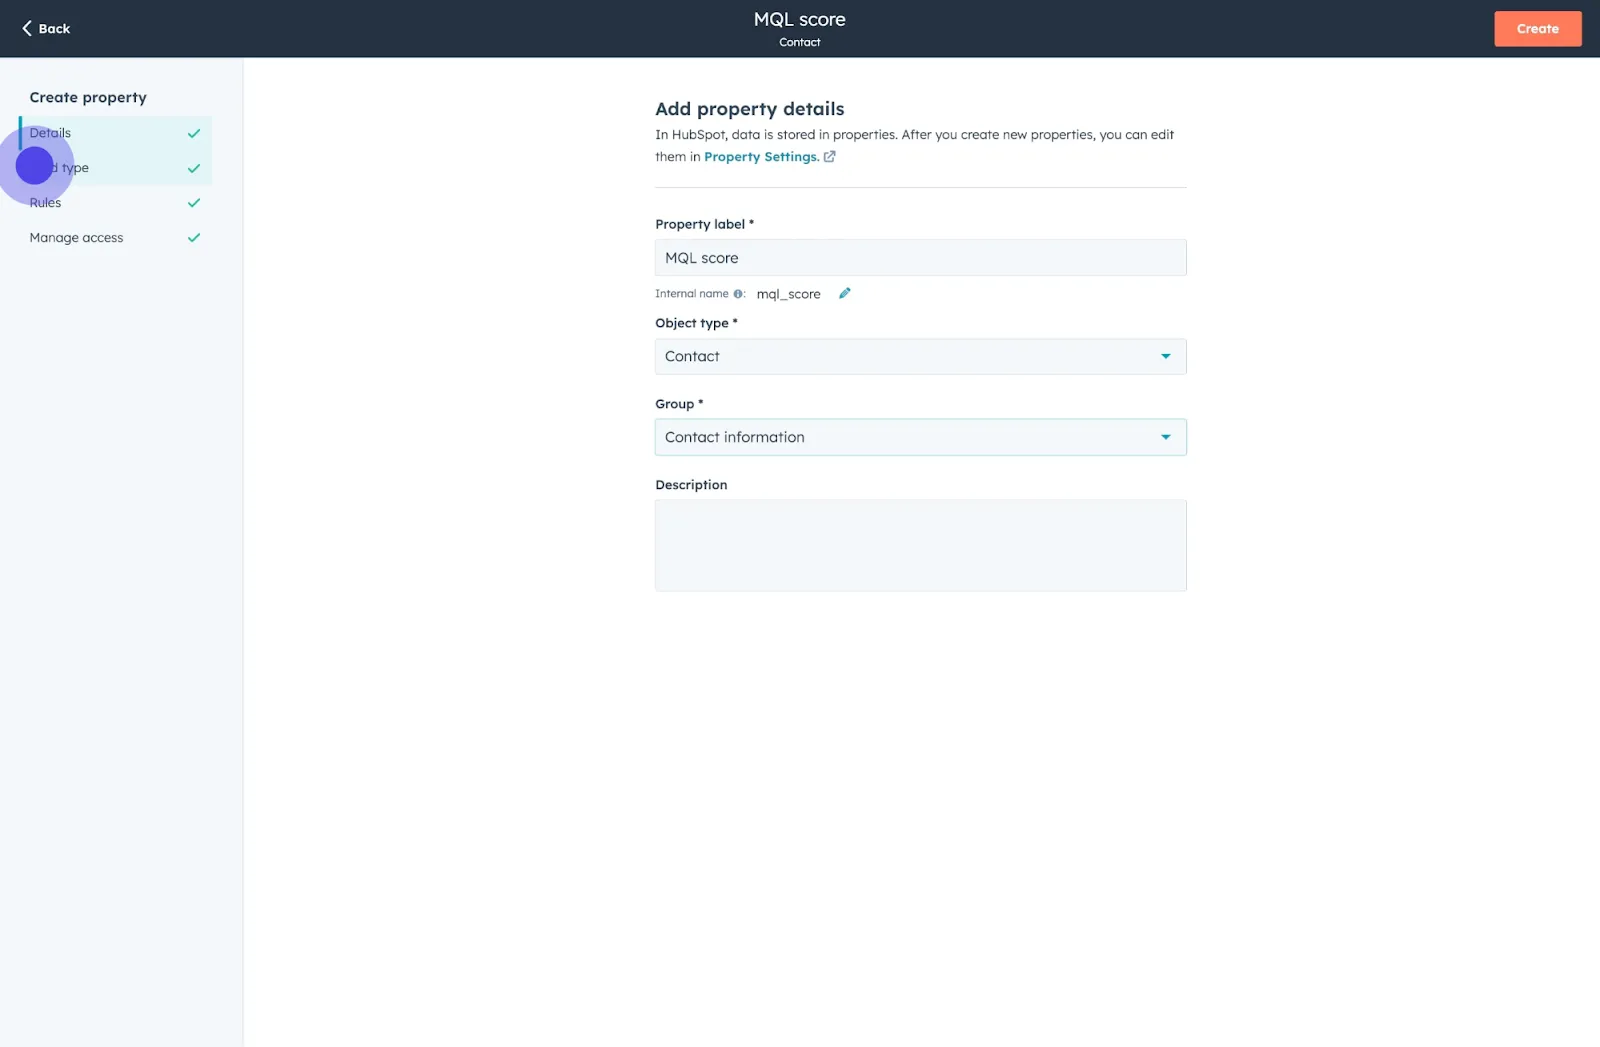Focus the Property label input field
This screenshot has height=1047, width=1600.
pyautogui.click(x=920, y=258)
